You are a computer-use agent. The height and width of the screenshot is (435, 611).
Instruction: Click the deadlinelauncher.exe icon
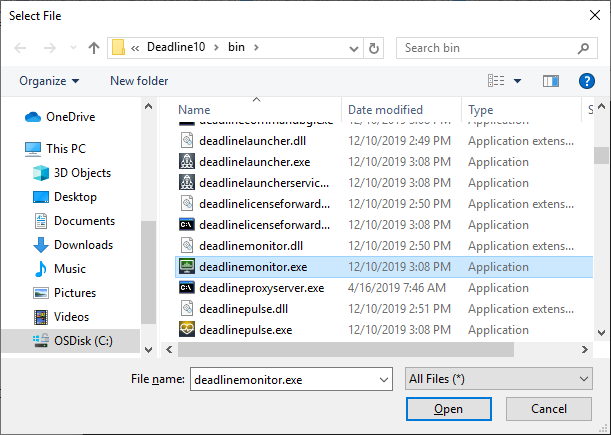coord(186,162)
